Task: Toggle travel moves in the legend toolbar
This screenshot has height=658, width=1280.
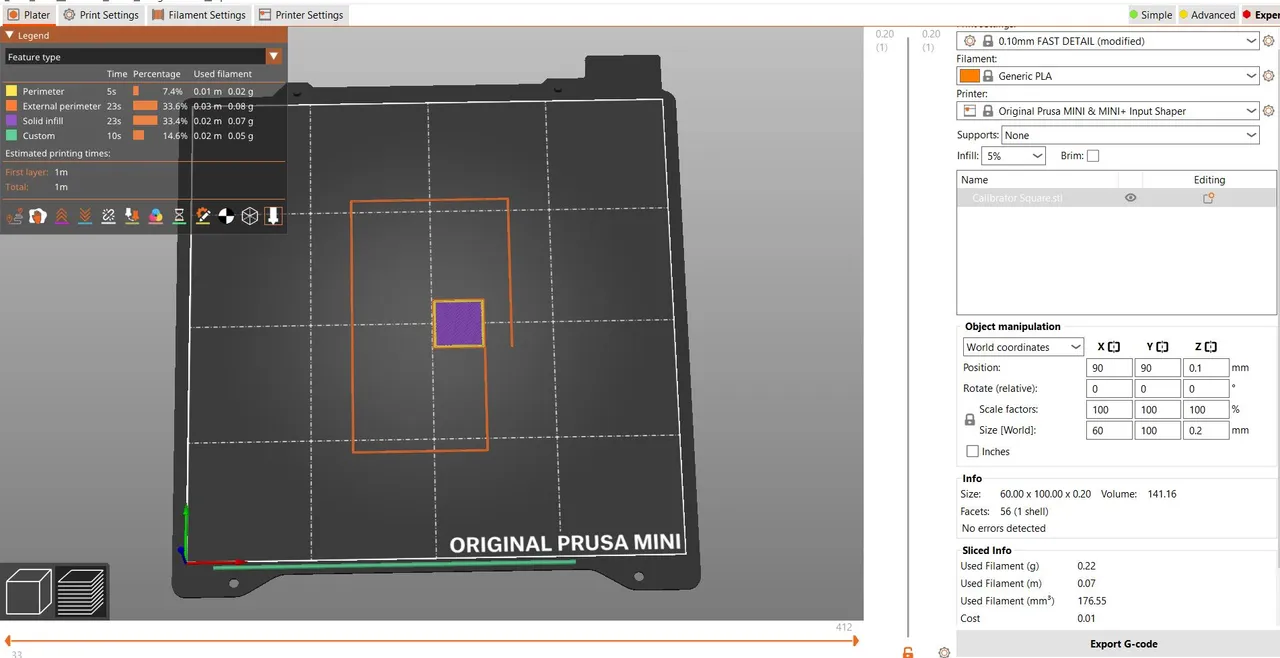Action: coord(15,215)
